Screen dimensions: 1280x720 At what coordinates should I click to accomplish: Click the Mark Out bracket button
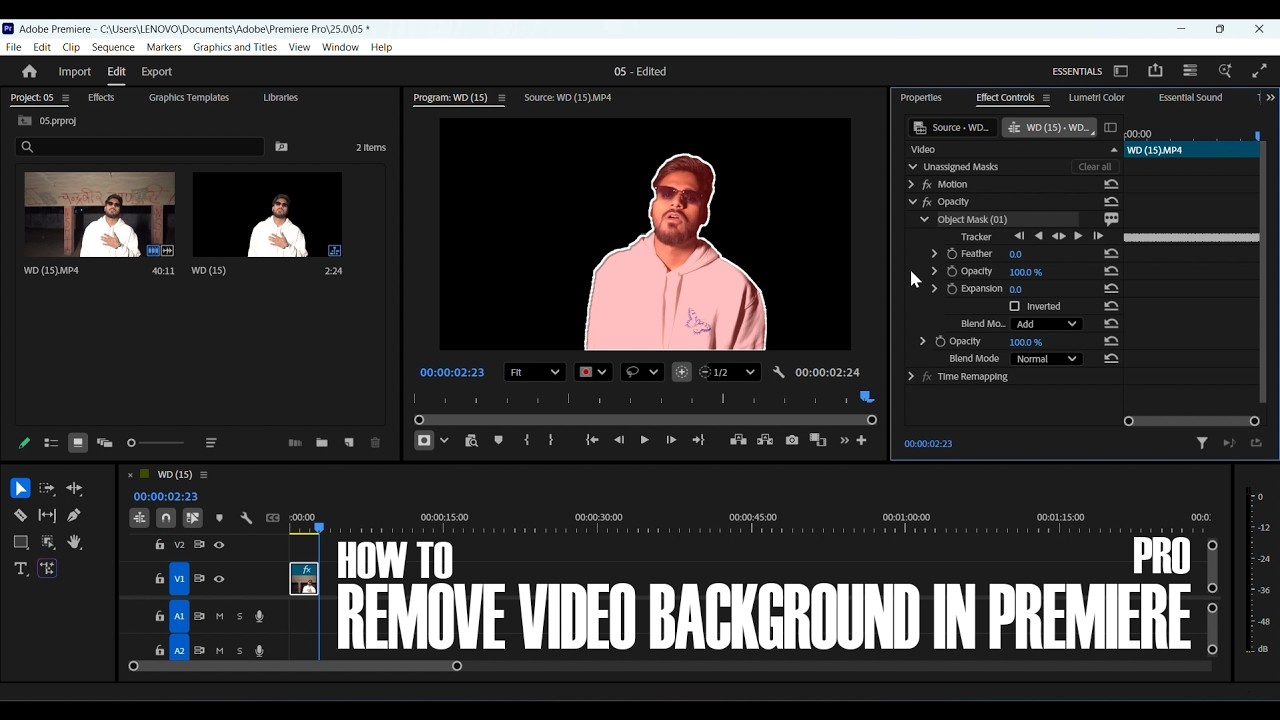pyautogui.click(x=551, y=440)
